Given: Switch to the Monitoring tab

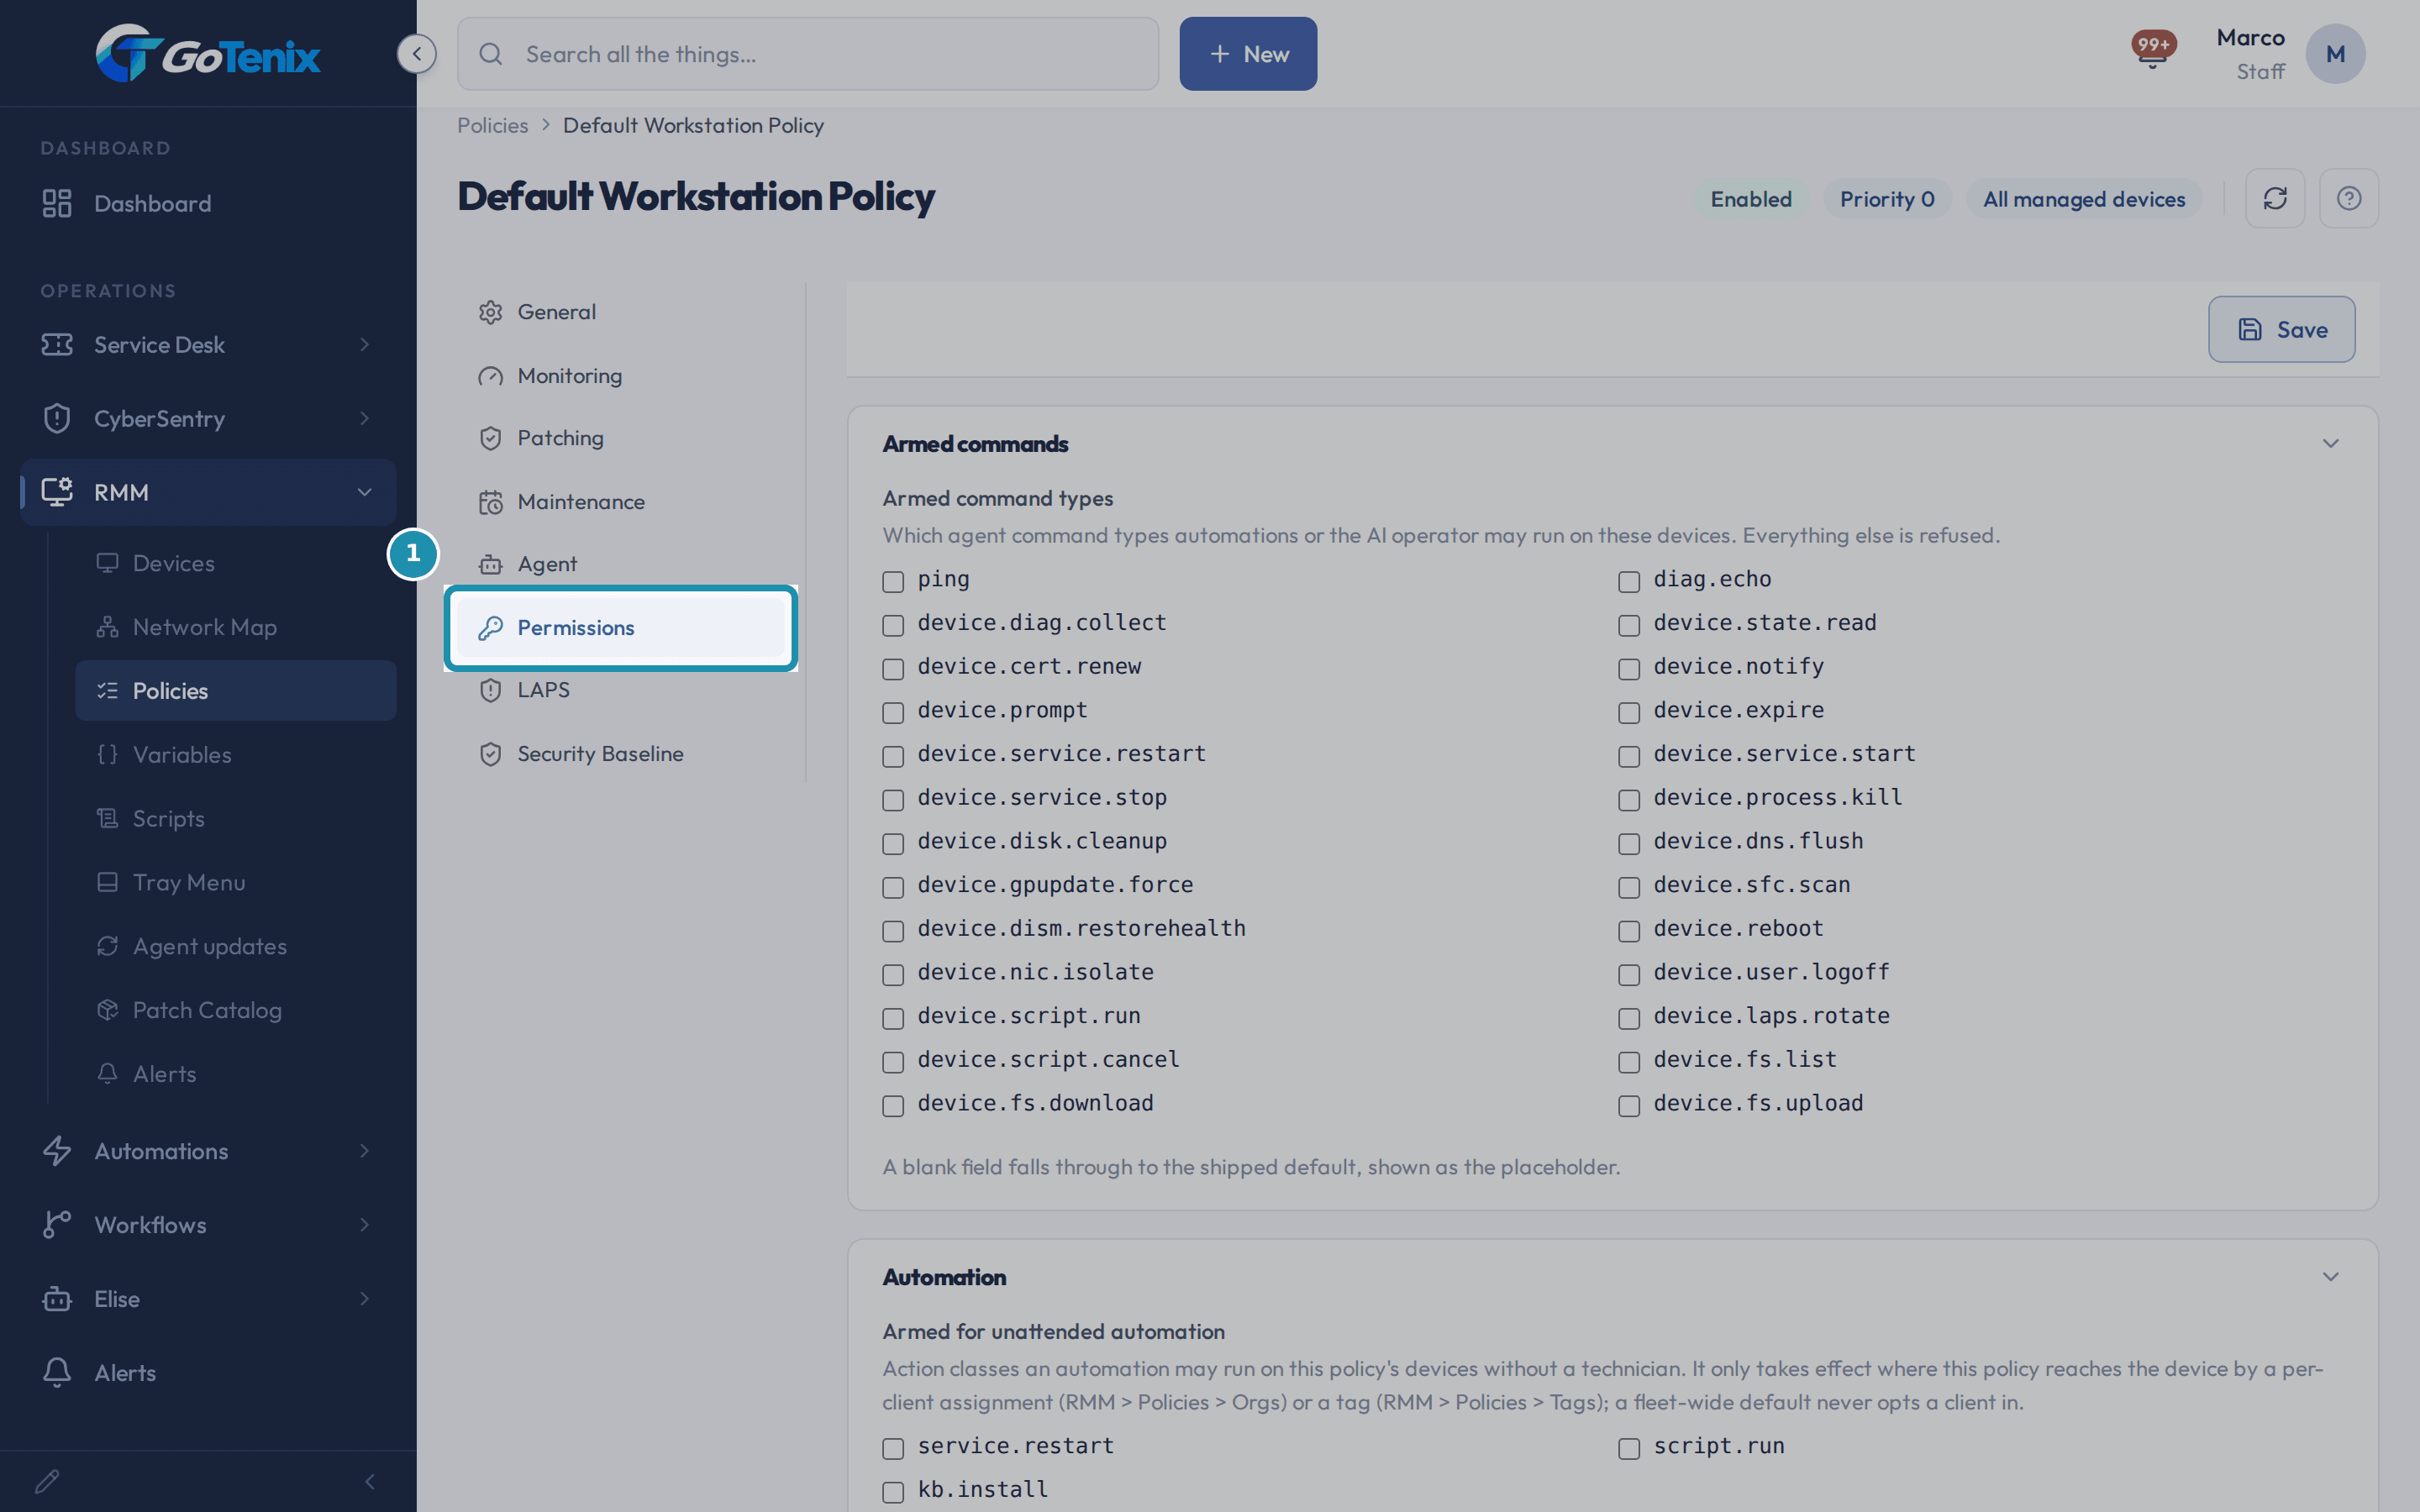Looking at the screenshot, I should coord(621,376).
